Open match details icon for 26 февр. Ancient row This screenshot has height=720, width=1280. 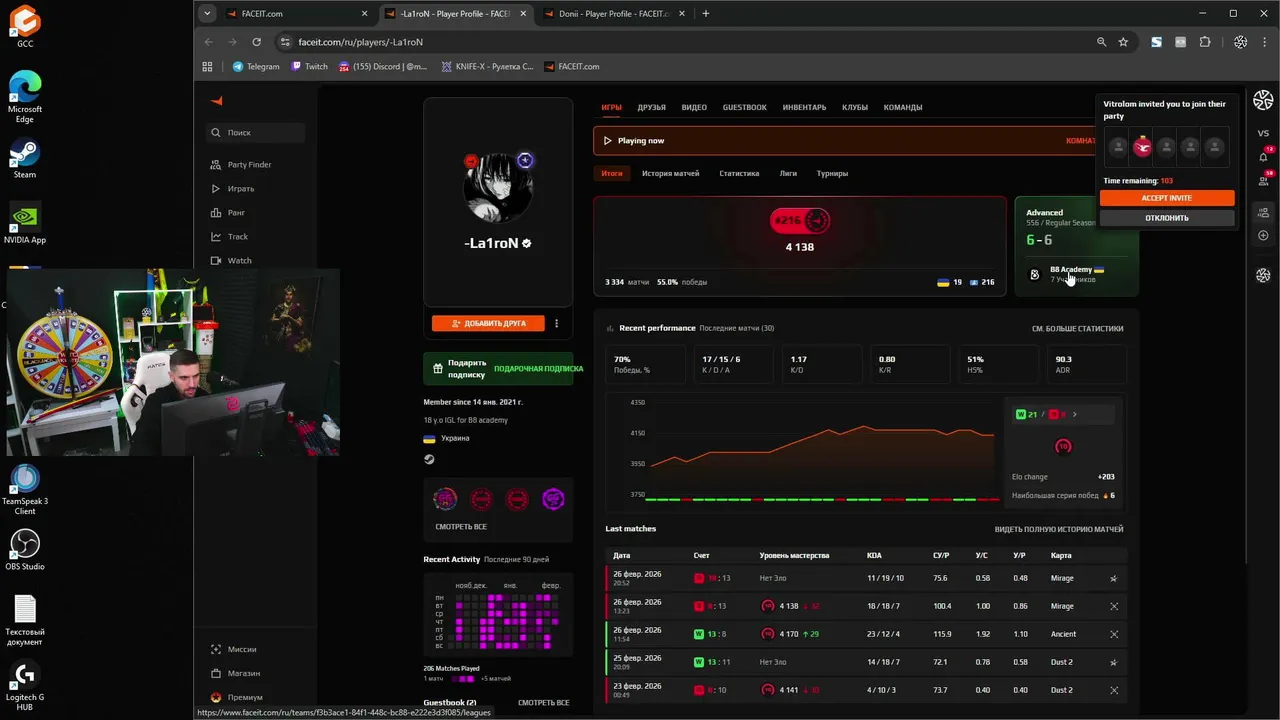tap(1114, 634)
